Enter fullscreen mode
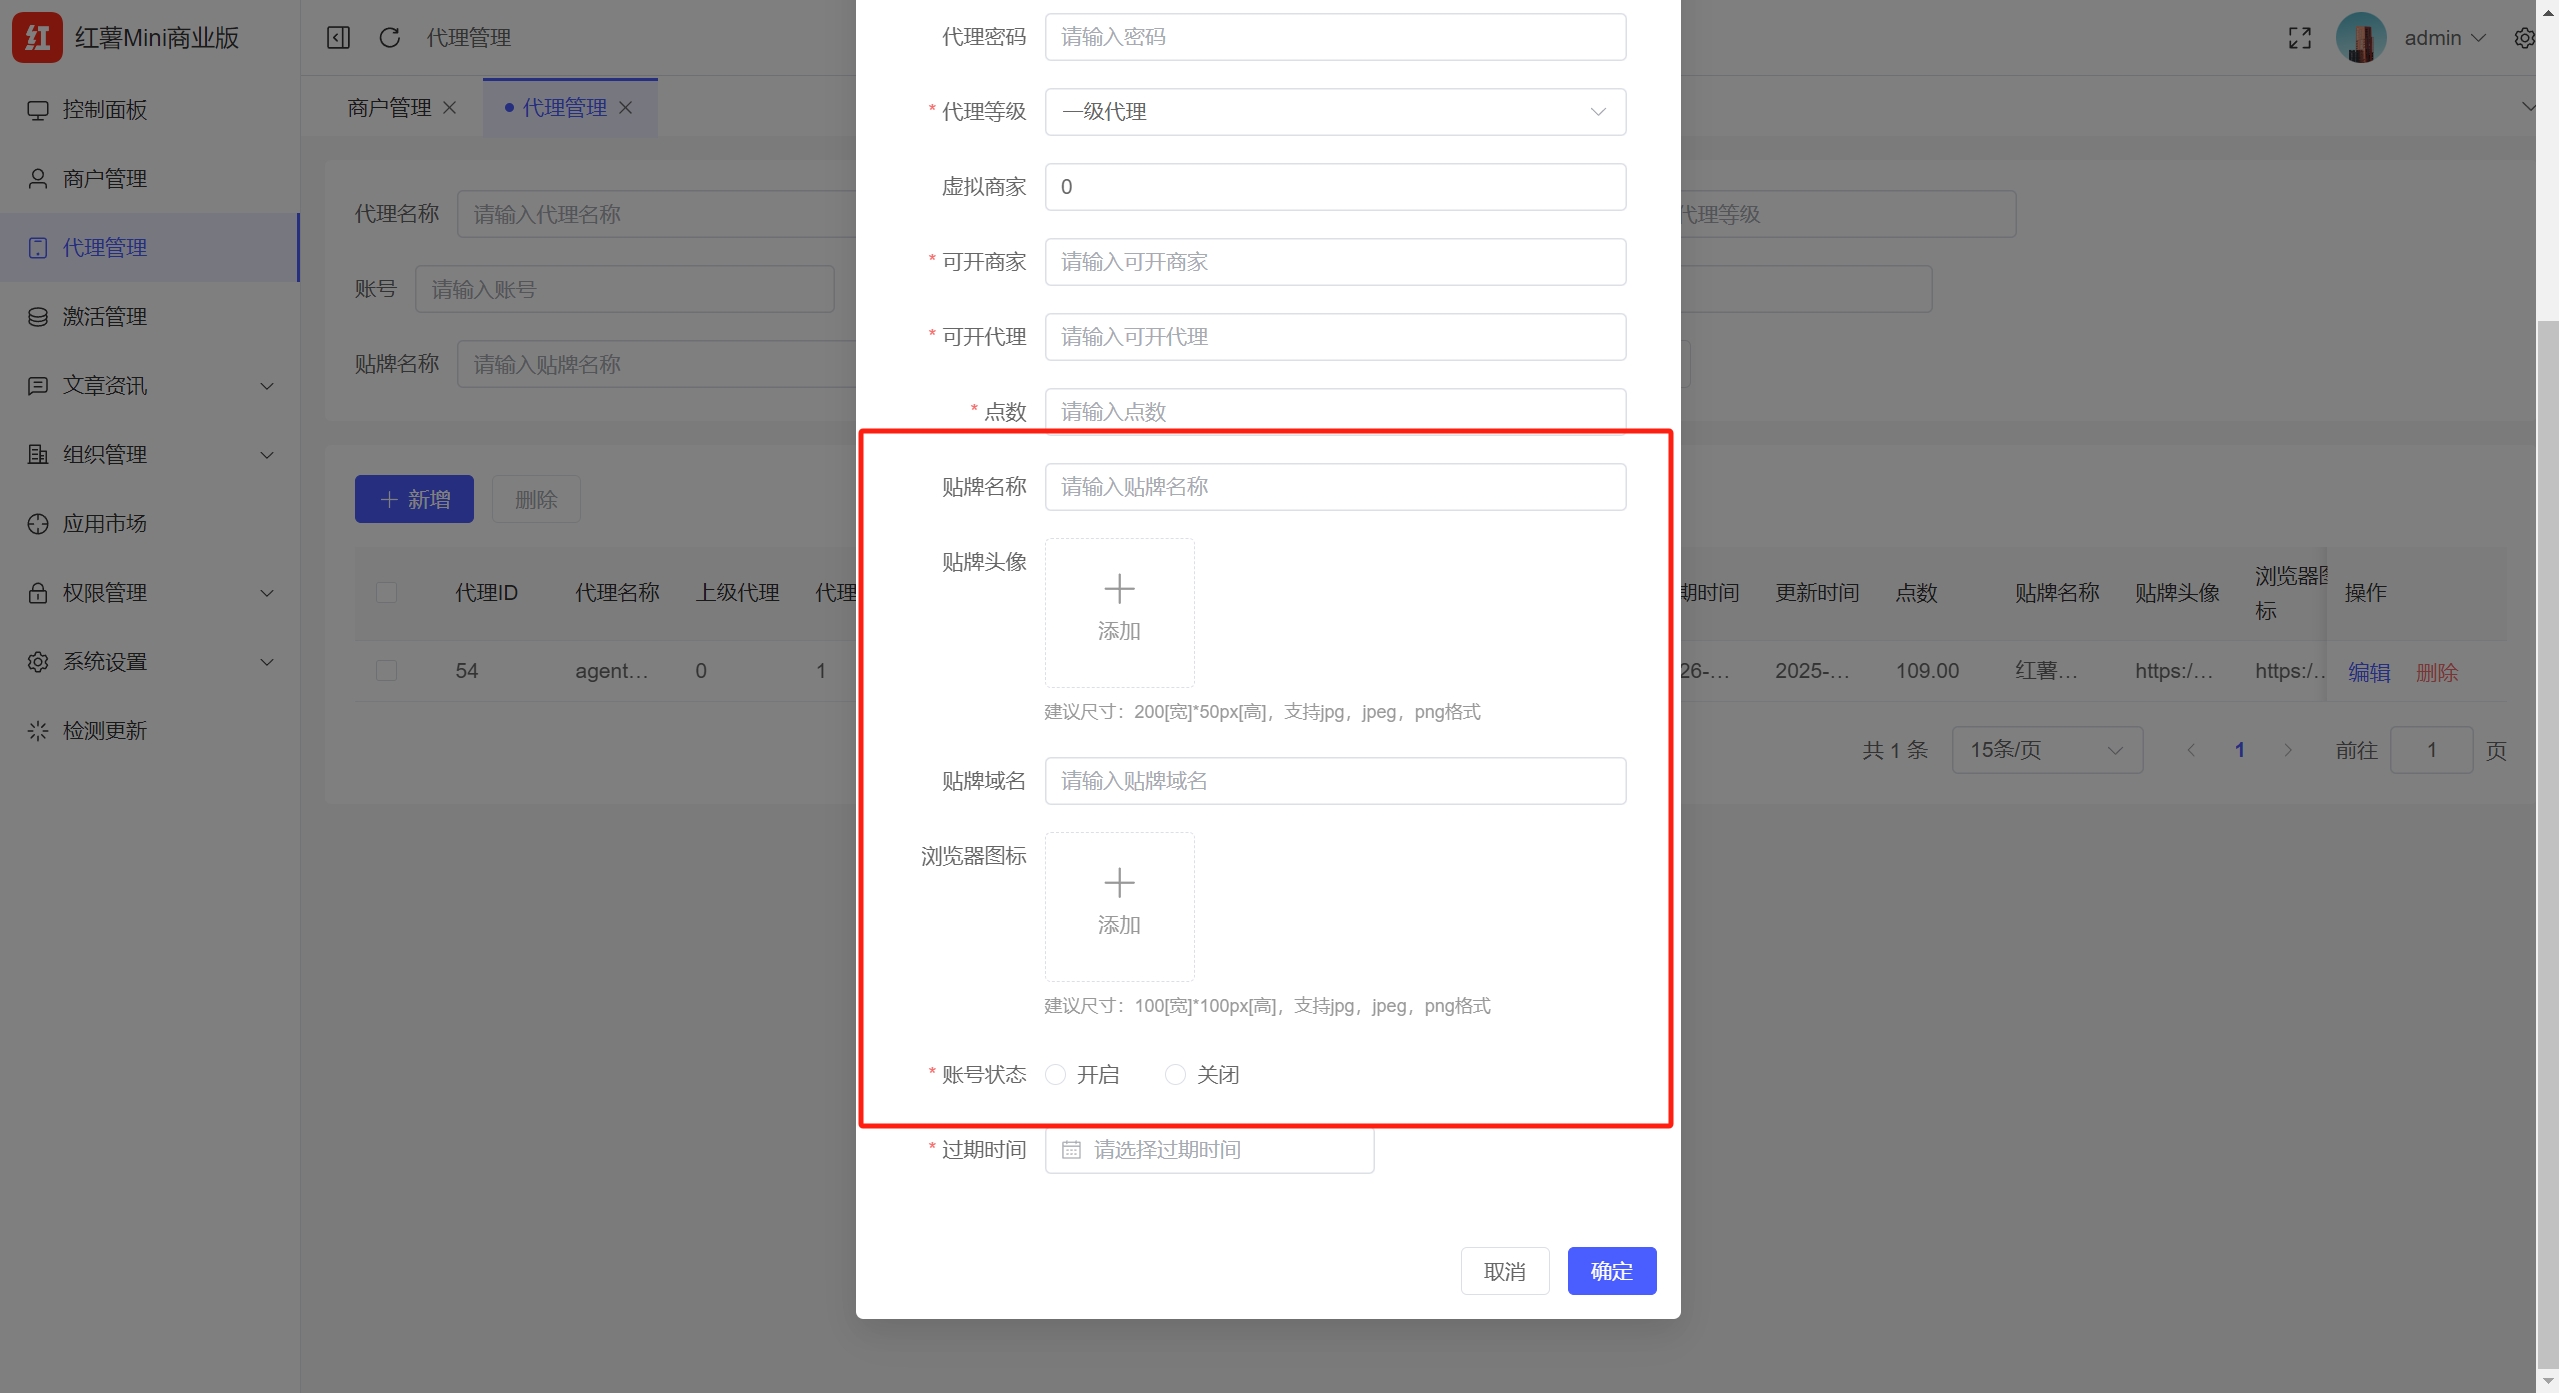 pyautogui.click(x=2299, y=37)
